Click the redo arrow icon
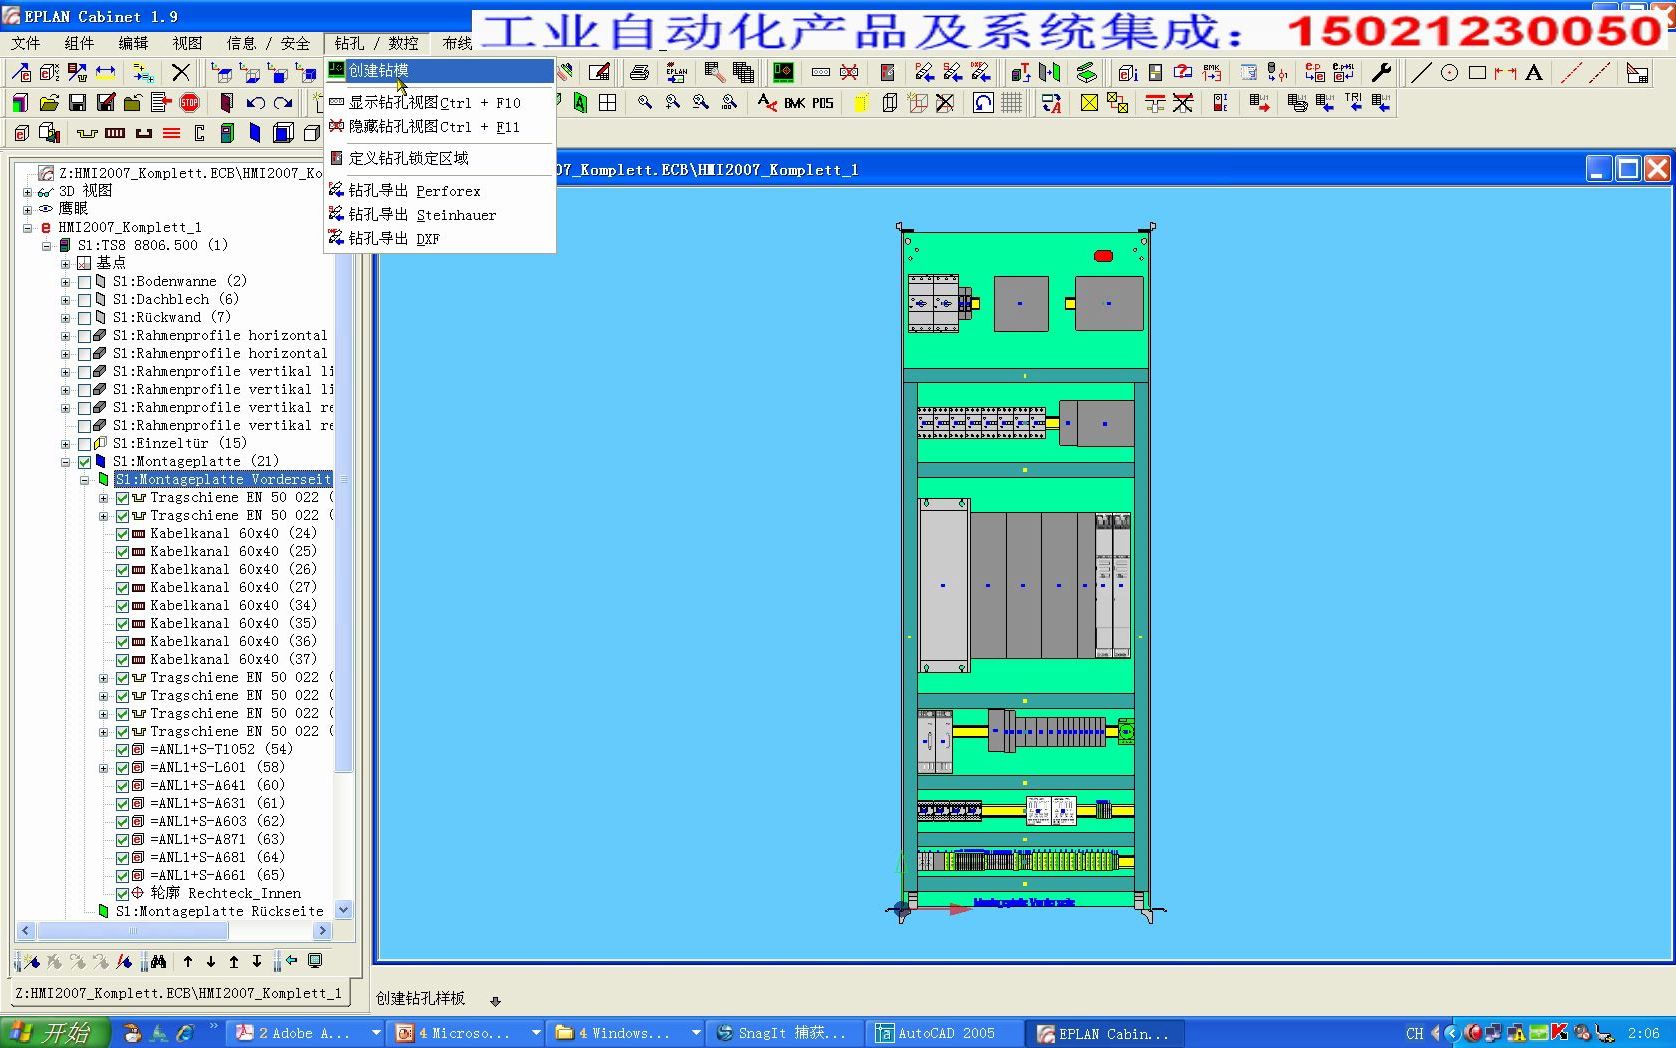Screen dimensions: 1676x1048 [284, 103]
